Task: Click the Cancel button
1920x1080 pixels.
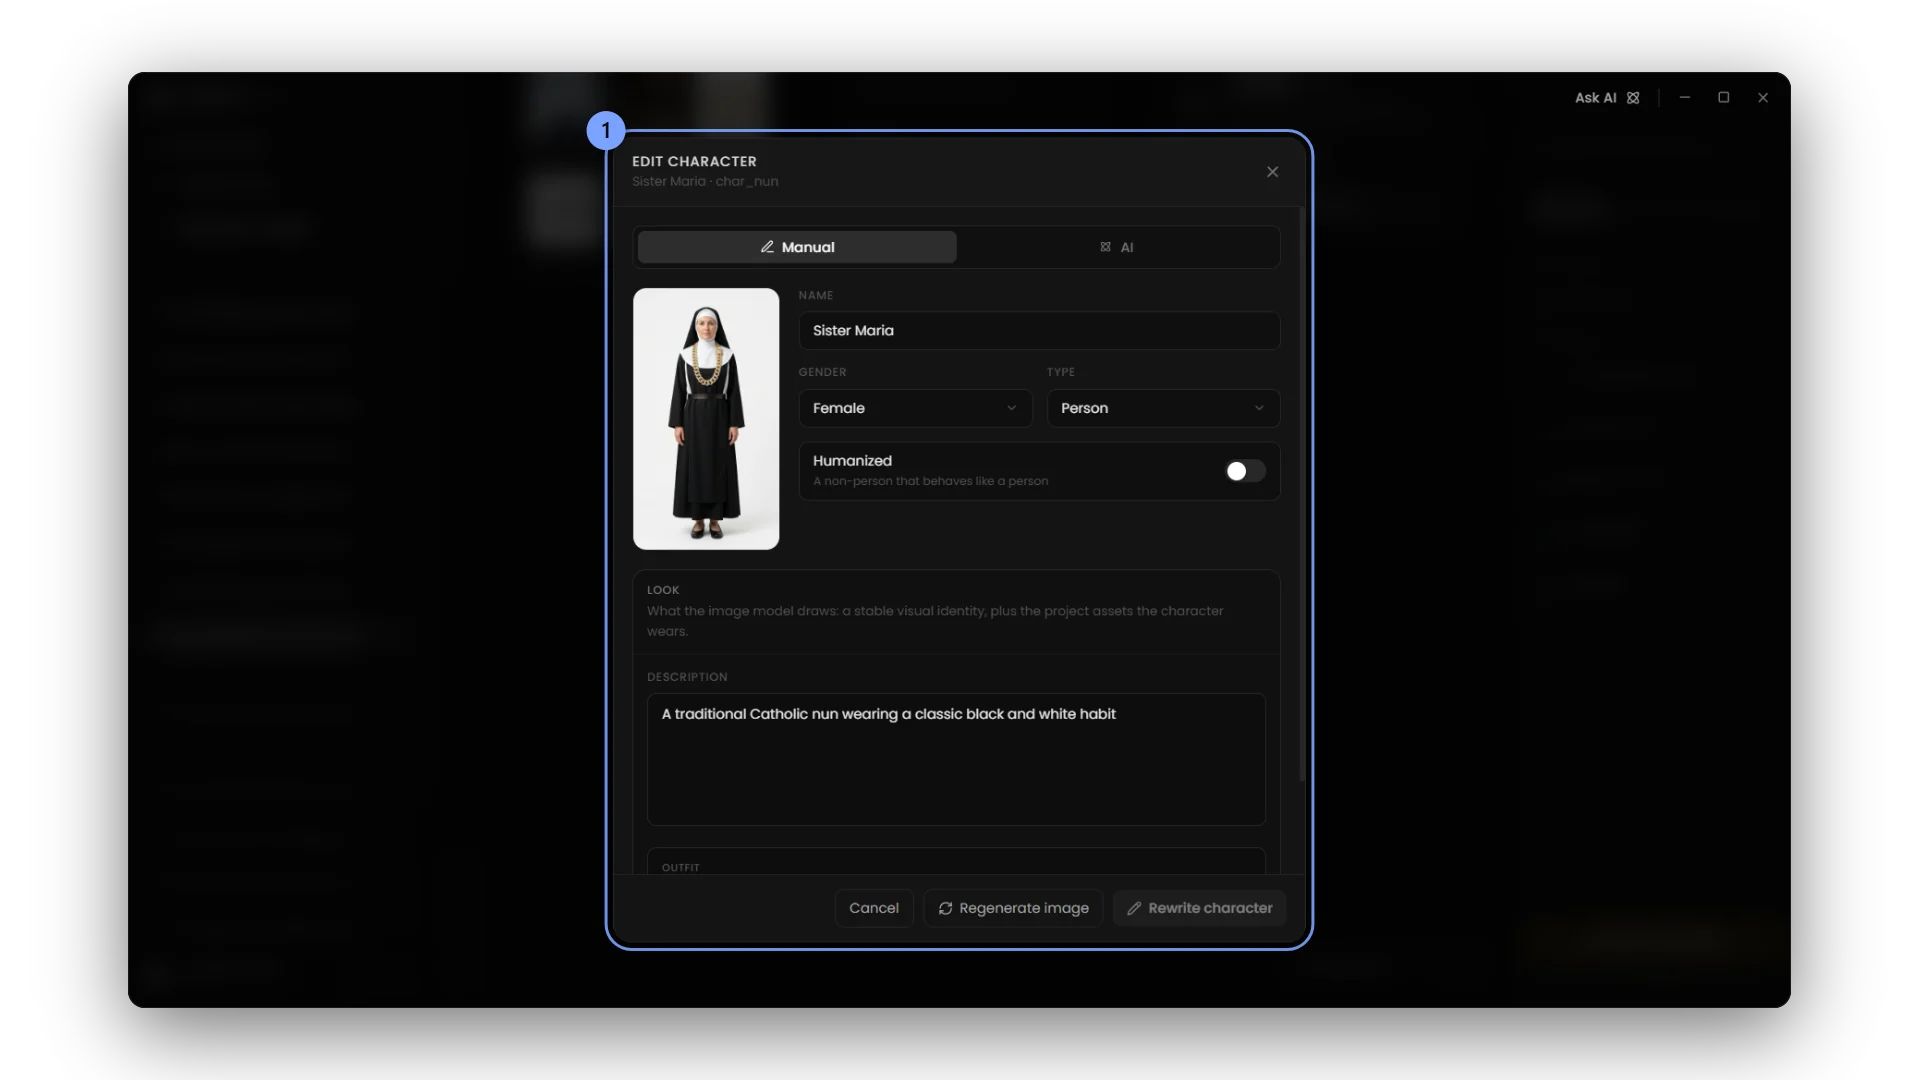Action: pos(874,908)
